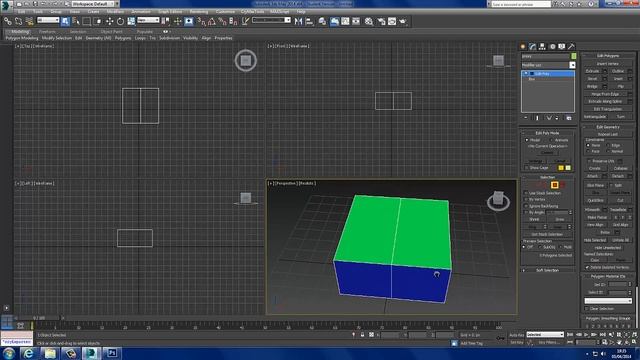
Task: Click the Mirror tool icon
Action: tap(298, 21)
